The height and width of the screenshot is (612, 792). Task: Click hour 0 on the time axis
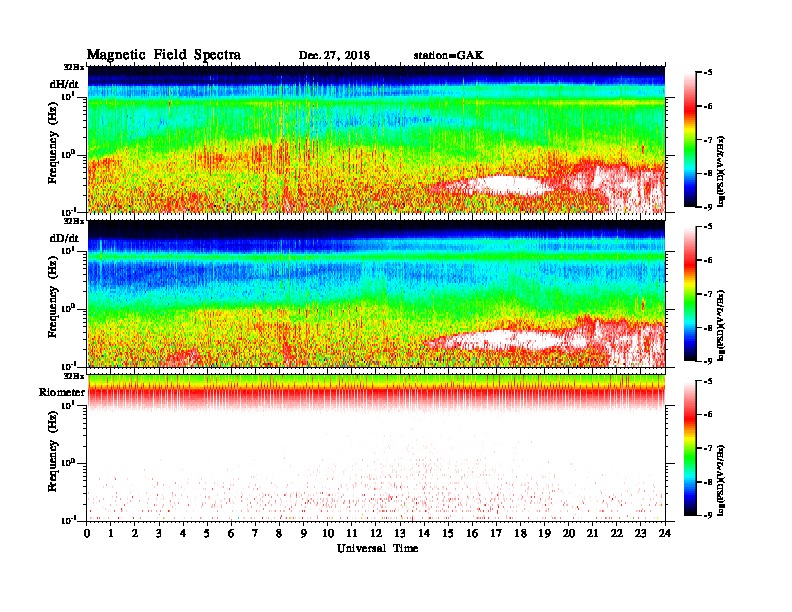coord(87,534)
